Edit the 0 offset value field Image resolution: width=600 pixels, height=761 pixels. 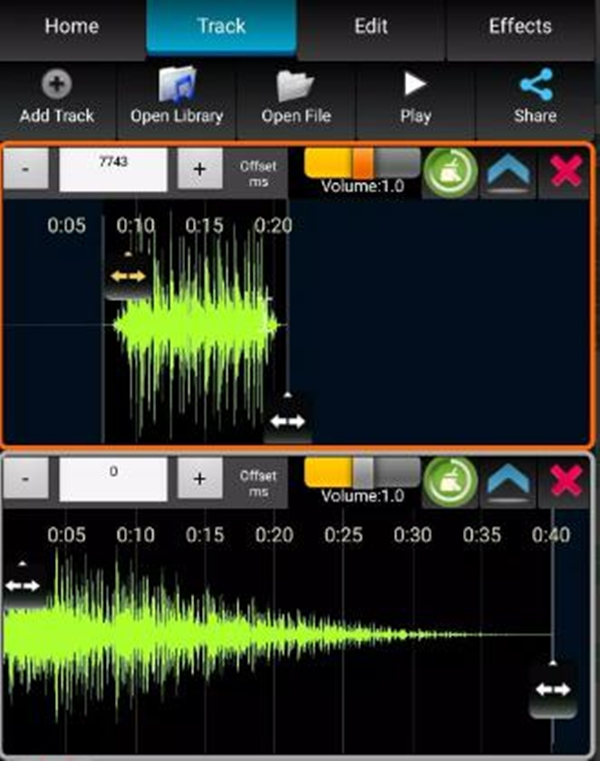click(113, 479)
